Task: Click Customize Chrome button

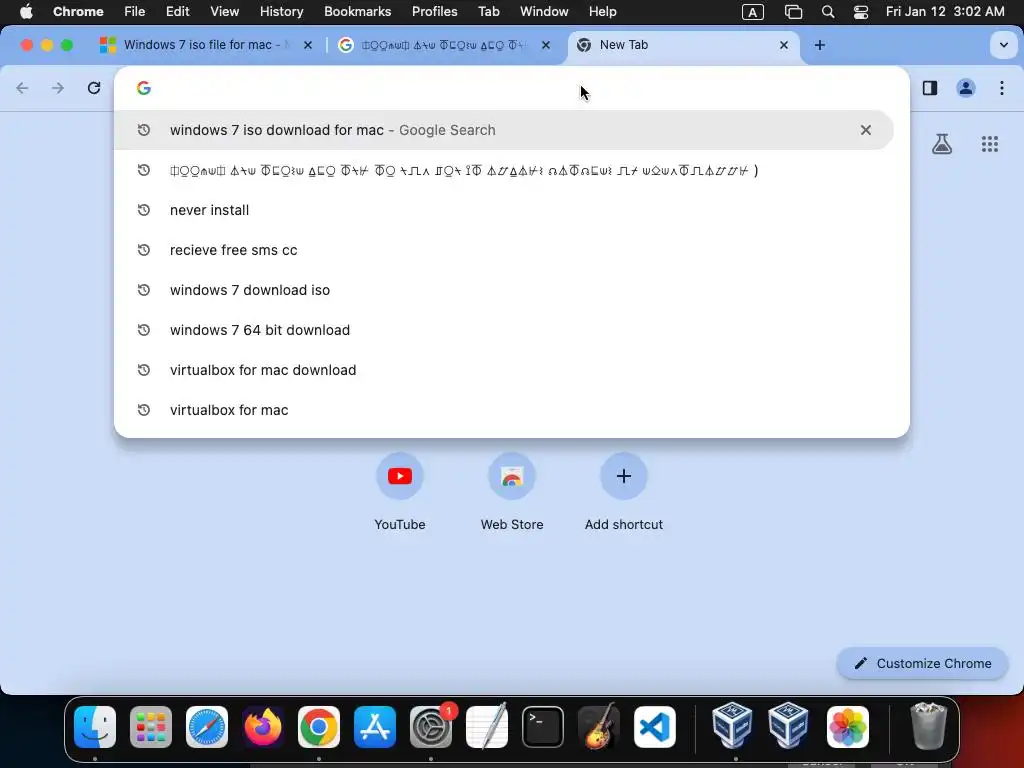Action: pyautogui.click(x=923, y=664)
